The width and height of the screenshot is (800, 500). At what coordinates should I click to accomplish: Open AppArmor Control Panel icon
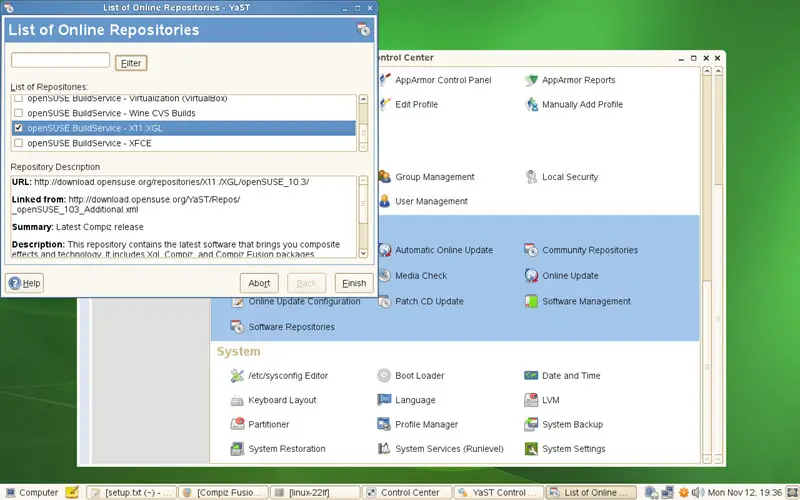tap(385, 80)
